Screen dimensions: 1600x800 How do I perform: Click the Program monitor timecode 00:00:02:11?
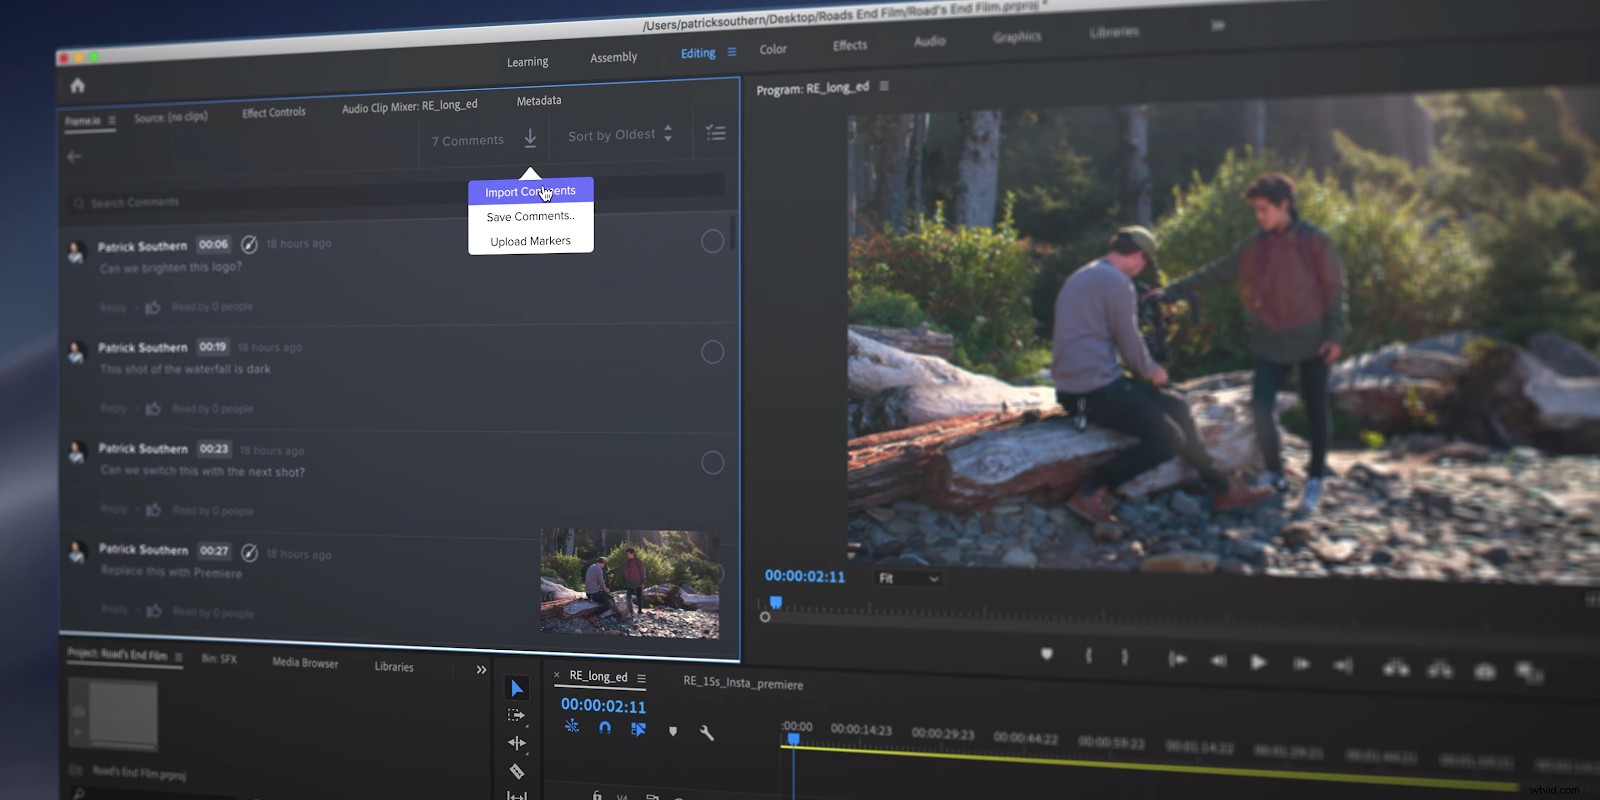pyautogui.click(x=805, y=576)
